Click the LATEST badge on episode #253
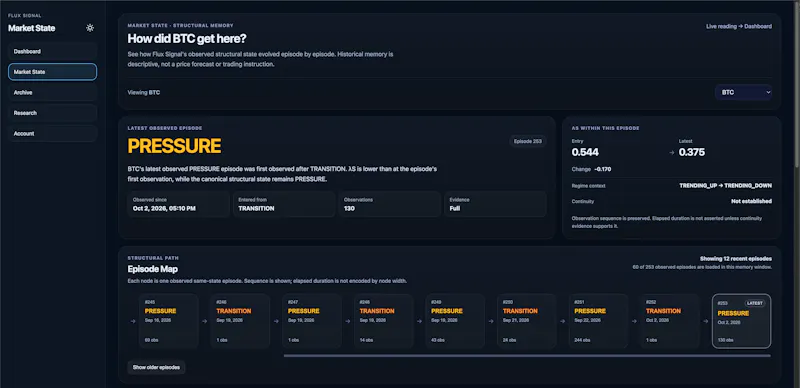 (x=755, y=303)
